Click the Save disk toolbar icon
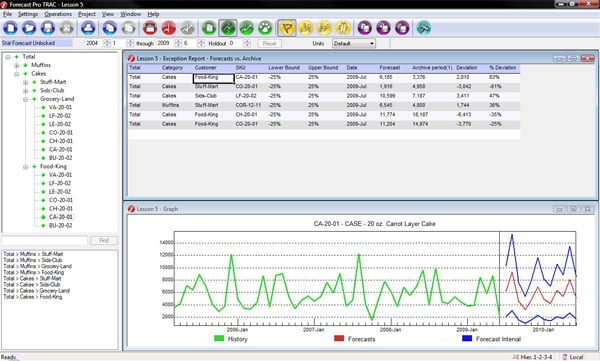 coord(48,28)
